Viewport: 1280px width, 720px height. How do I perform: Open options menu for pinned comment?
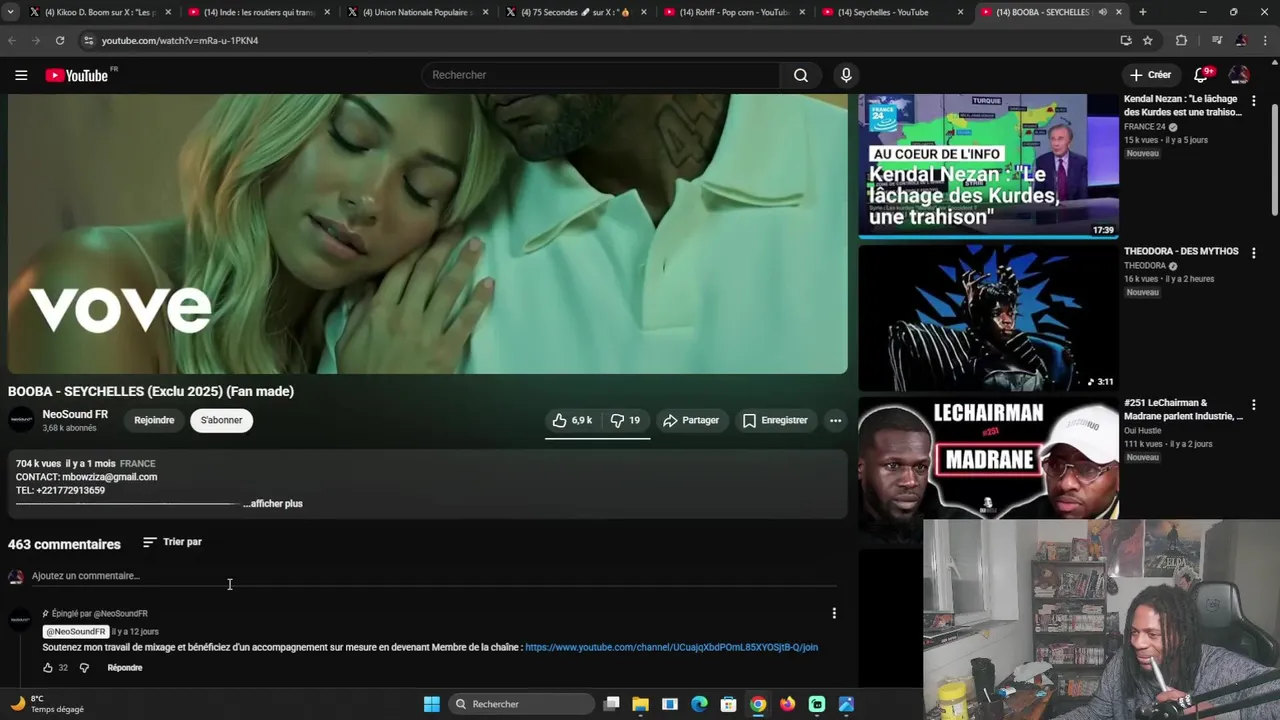[834, 613]
